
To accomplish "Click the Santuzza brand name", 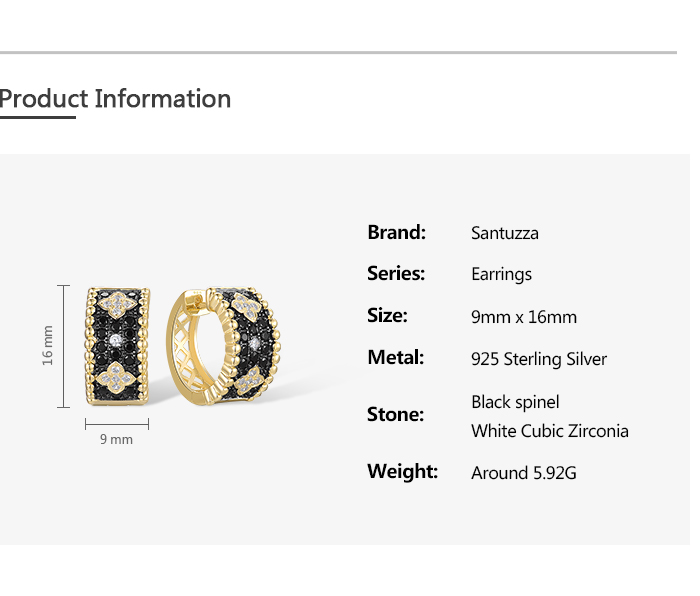I will tap(505, 233).
